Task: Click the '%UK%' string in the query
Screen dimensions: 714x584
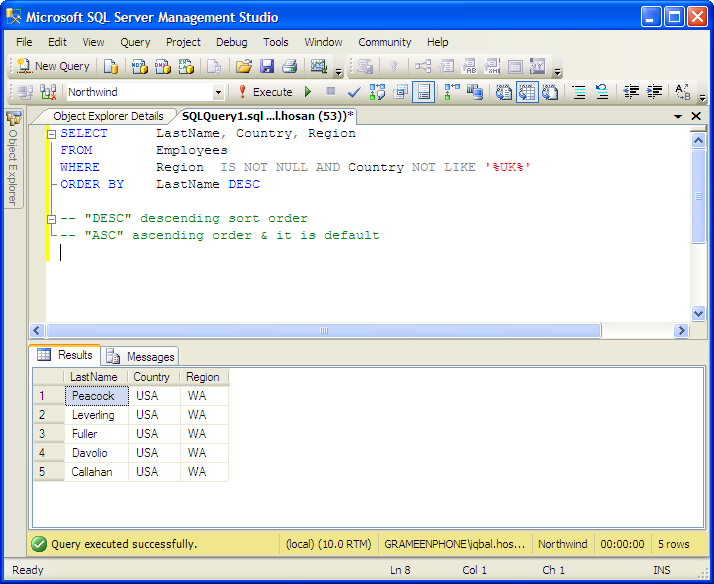Action: tap(508, 168)
